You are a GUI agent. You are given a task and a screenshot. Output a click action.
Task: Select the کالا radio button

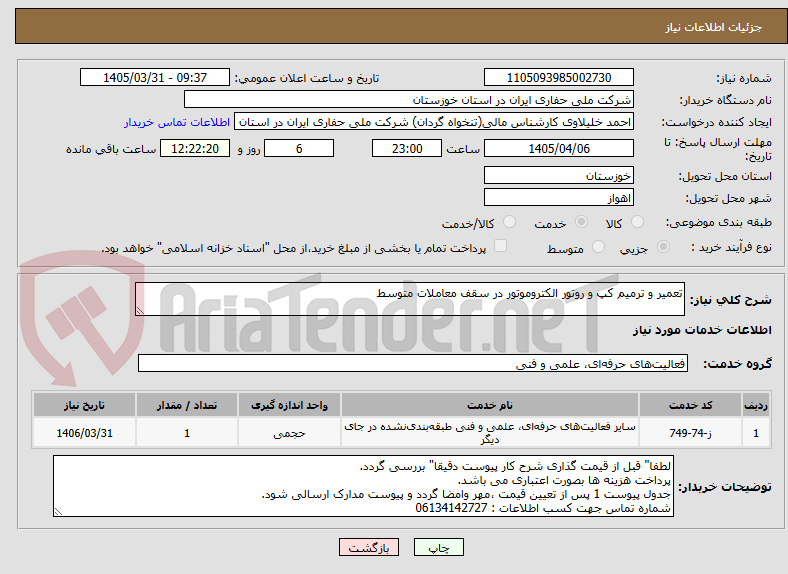click(x=637, y=222)
